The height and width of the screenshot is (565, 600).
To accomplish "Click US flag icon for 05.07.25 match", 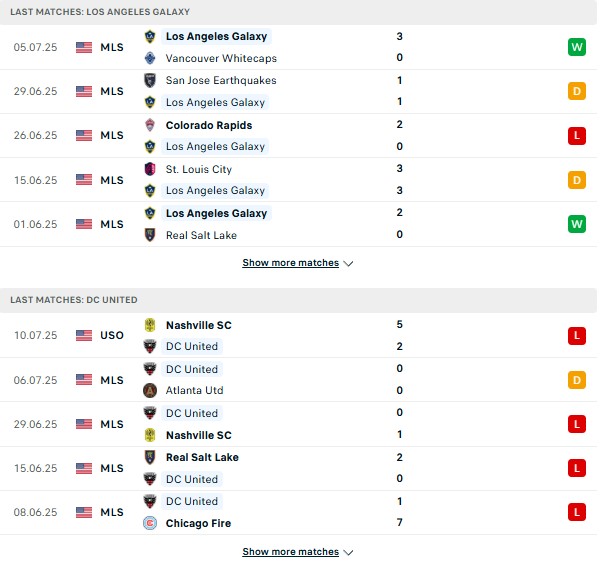I will [84, 47].
